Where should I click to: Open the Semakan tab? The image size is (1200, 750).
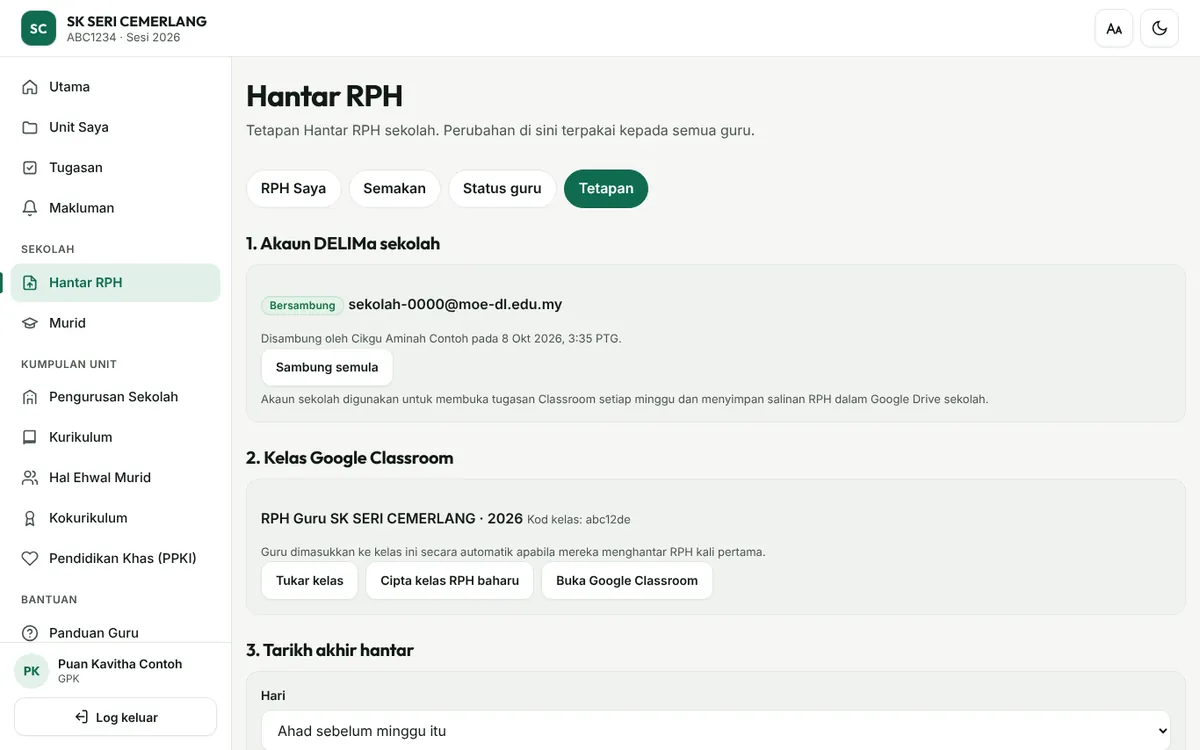394,188
